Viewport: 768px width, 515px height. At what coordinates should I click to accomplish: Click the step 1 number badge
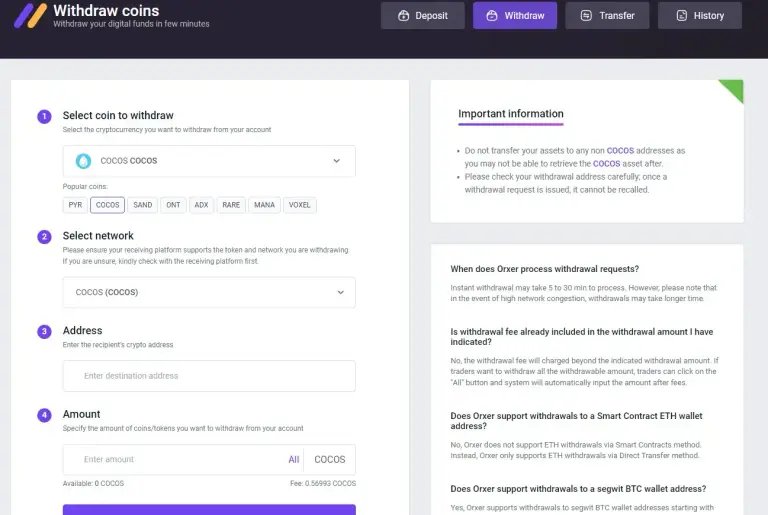click(x=44, y=117)
